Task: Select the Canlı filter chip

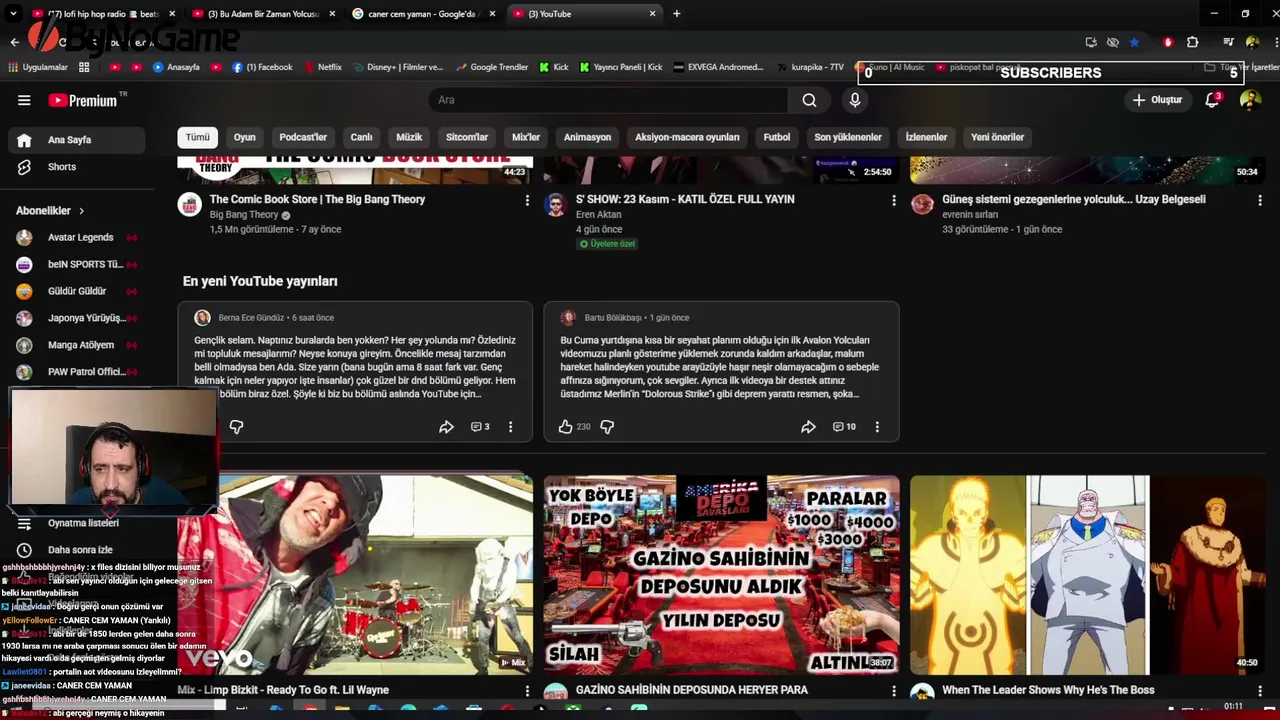Action: coord(361,137)
